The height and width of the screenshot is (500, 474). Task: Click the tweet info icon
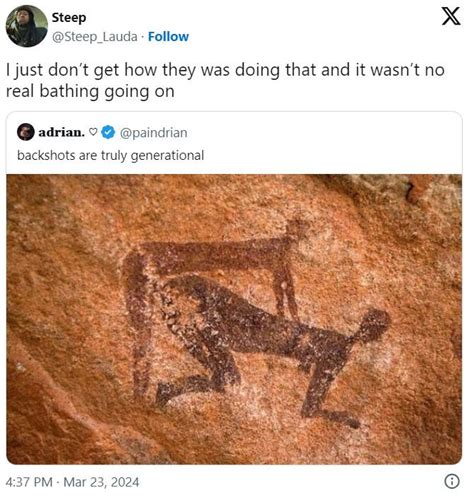[452, 481]
